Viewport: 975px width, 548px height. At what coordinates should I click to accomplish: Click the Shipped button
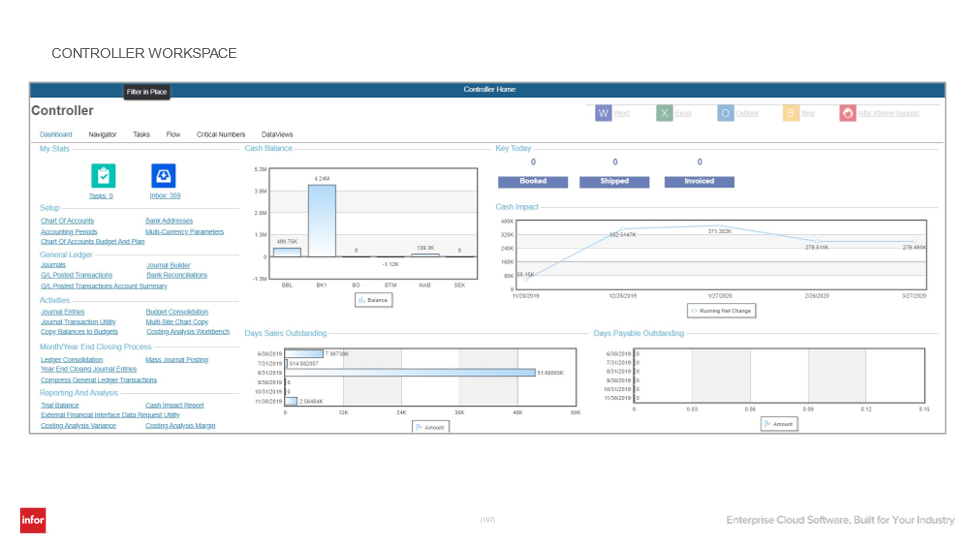tap(614, 182)
